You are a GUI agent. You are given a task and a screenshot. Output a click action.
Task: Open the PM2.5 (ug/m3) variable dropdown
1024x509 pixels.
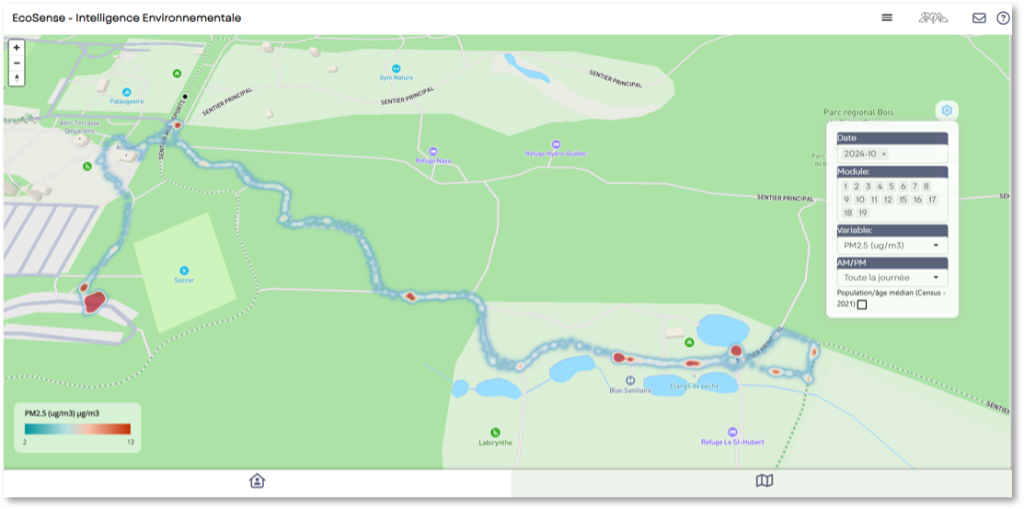892,246
